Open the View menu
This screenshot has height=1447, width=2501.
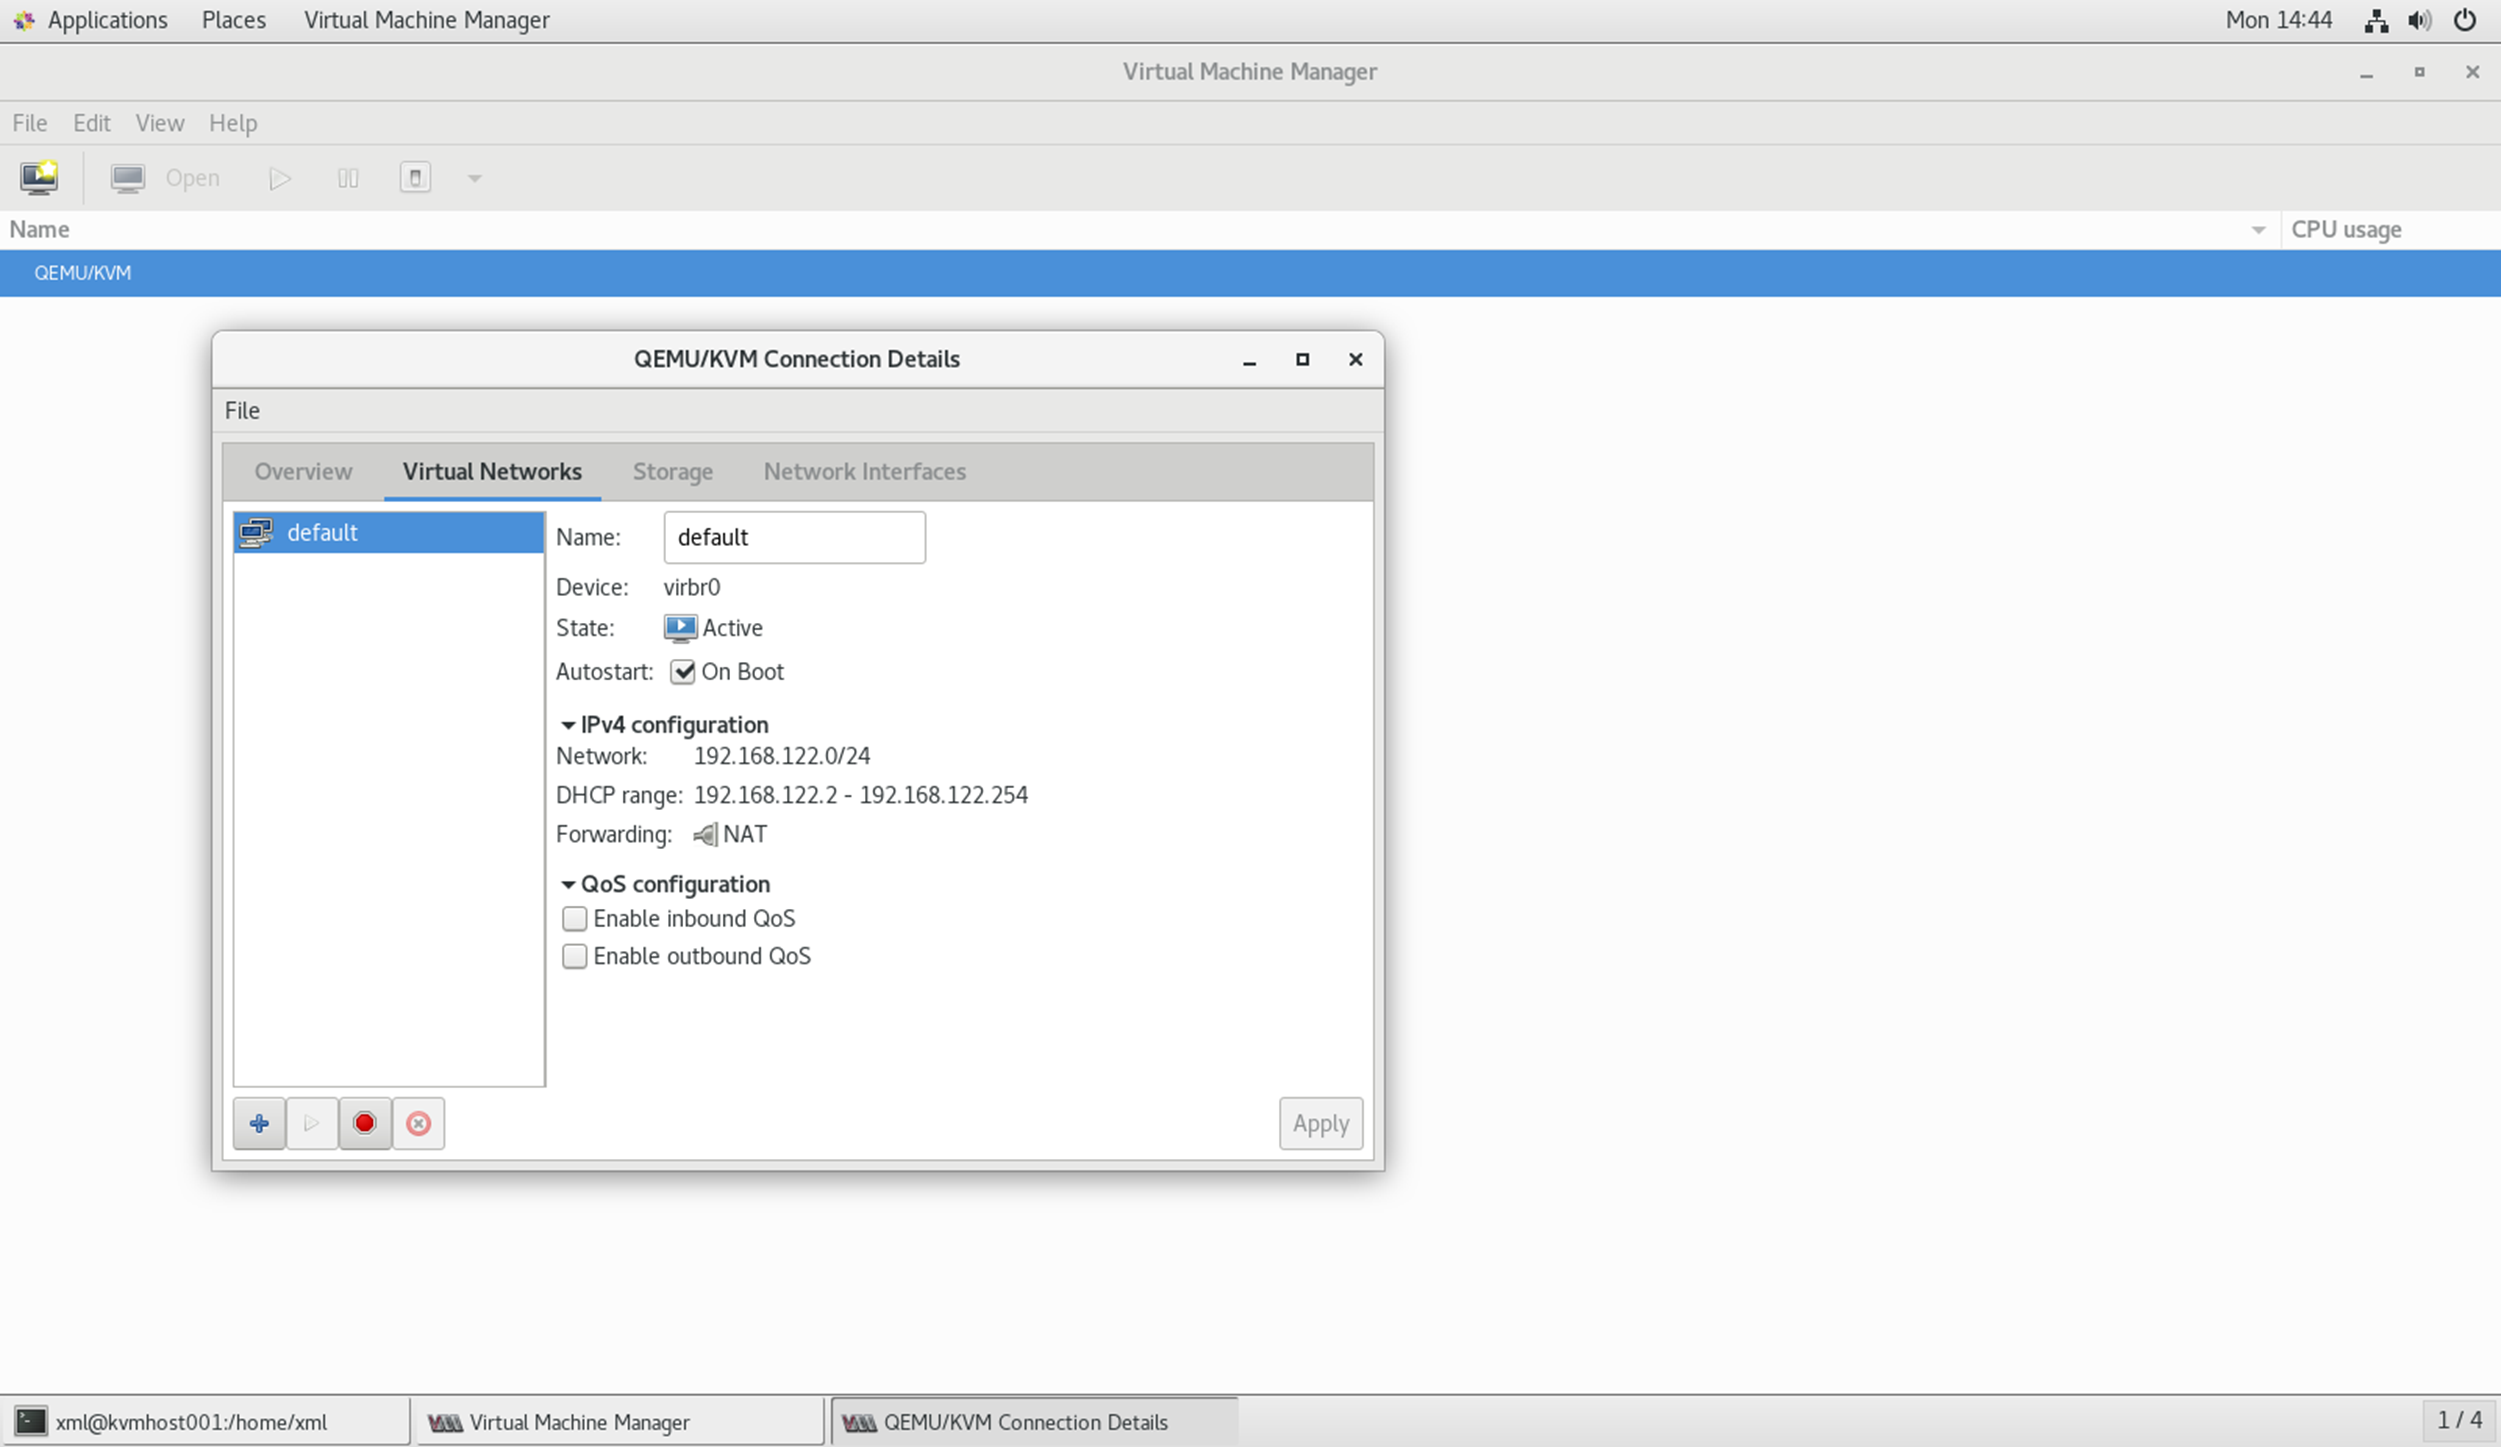pos(160,123)
